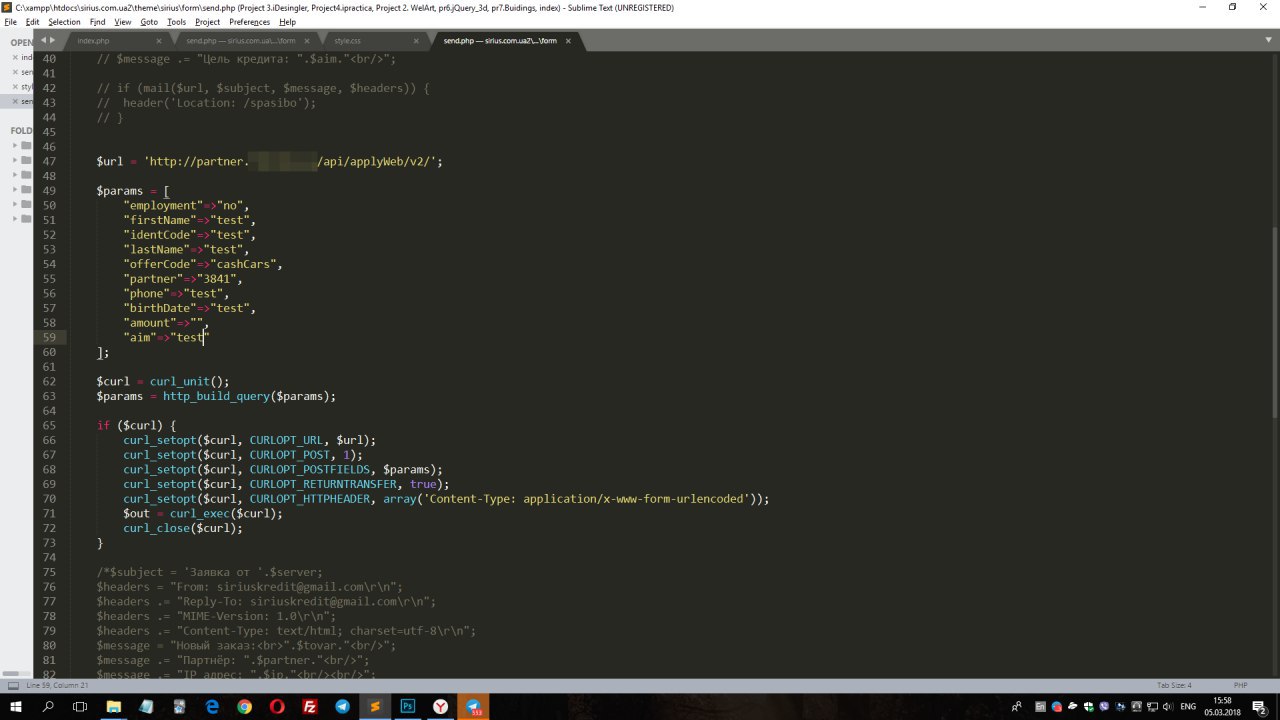Open the PHP syntax selector
The width and height of the screenshot is (1280, 720).
(1240, 685)
